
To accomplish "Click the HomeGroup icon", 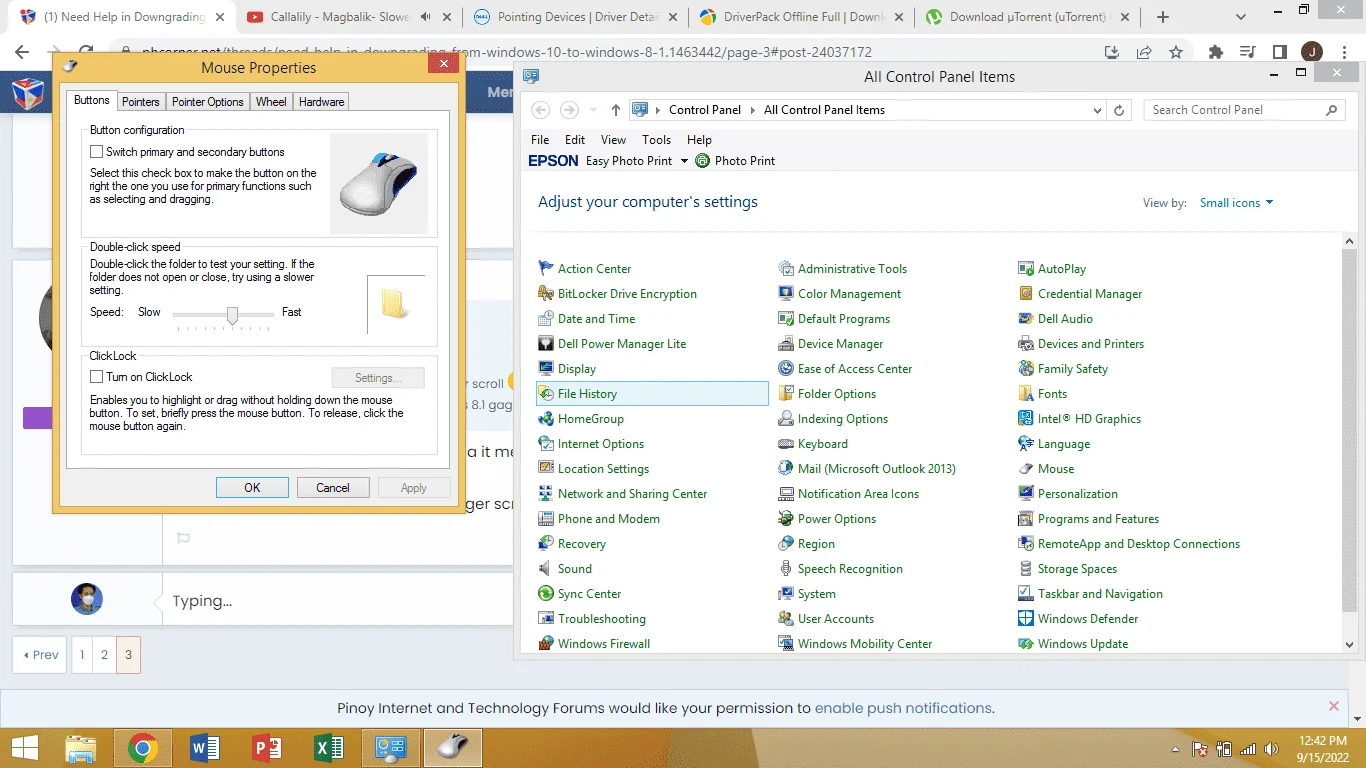I will (x=546, y=418).
